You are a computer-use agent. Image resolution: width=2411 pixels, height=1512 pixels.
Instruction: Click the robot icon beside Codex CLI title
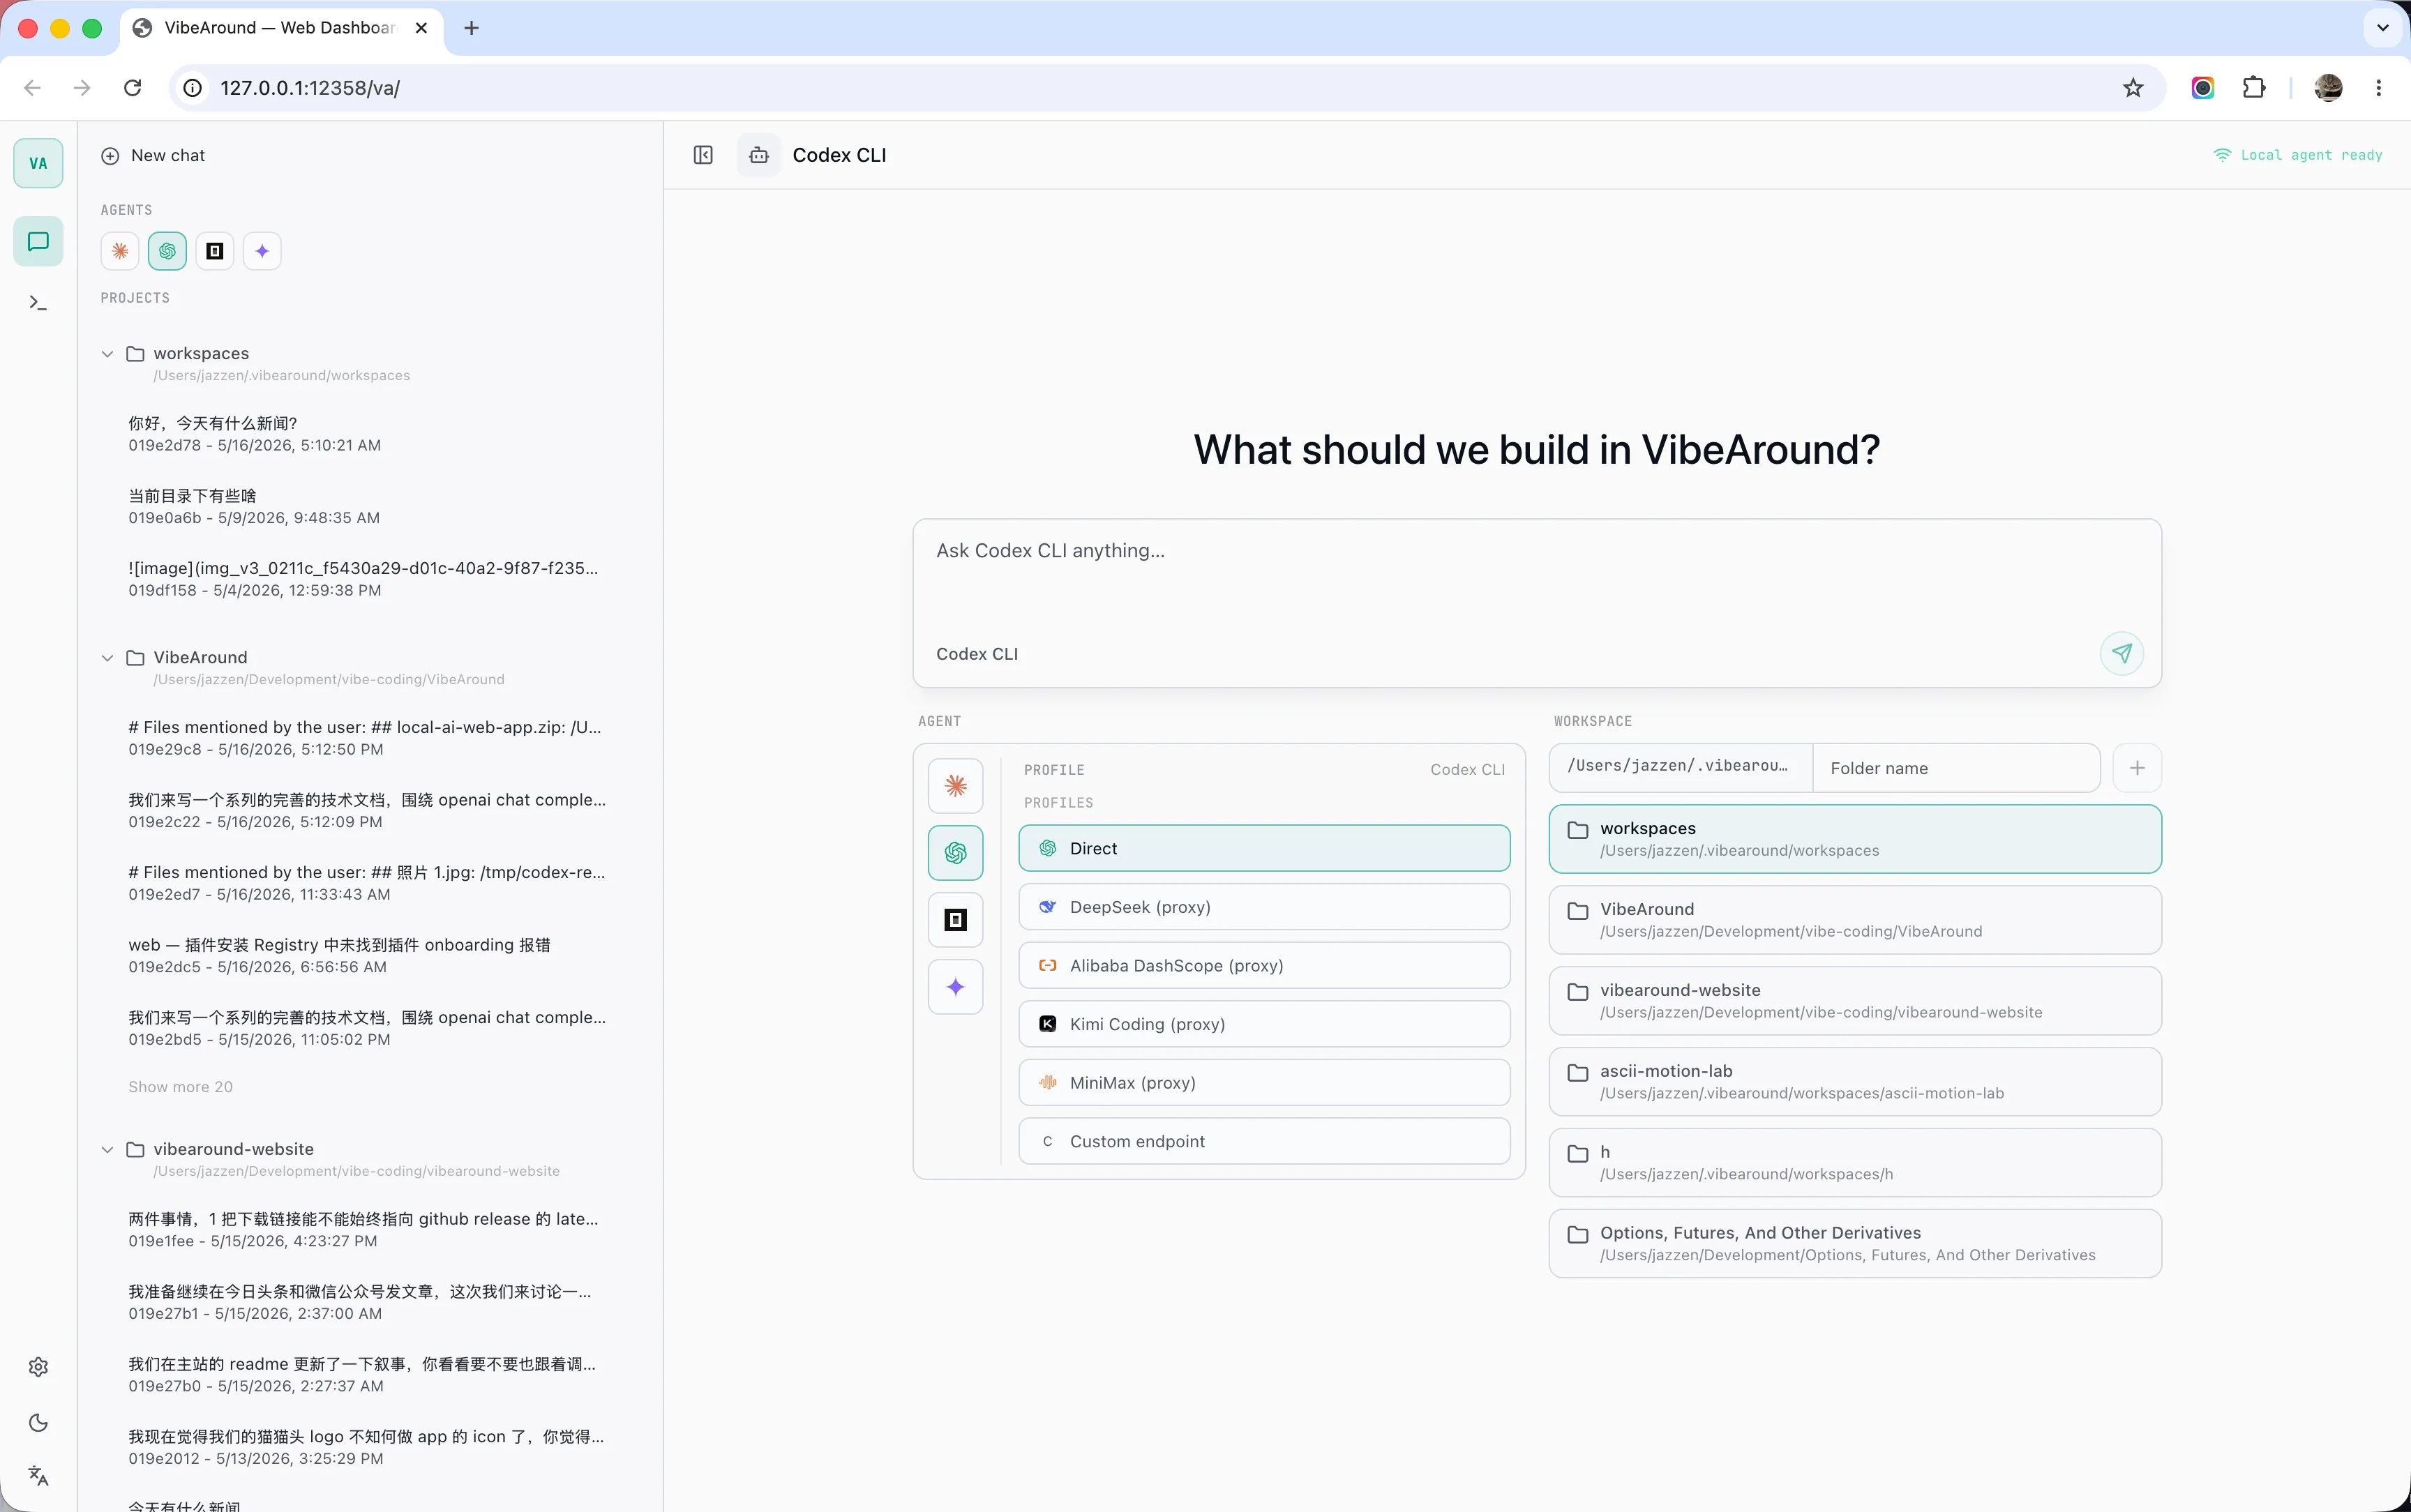pos(759,155)
